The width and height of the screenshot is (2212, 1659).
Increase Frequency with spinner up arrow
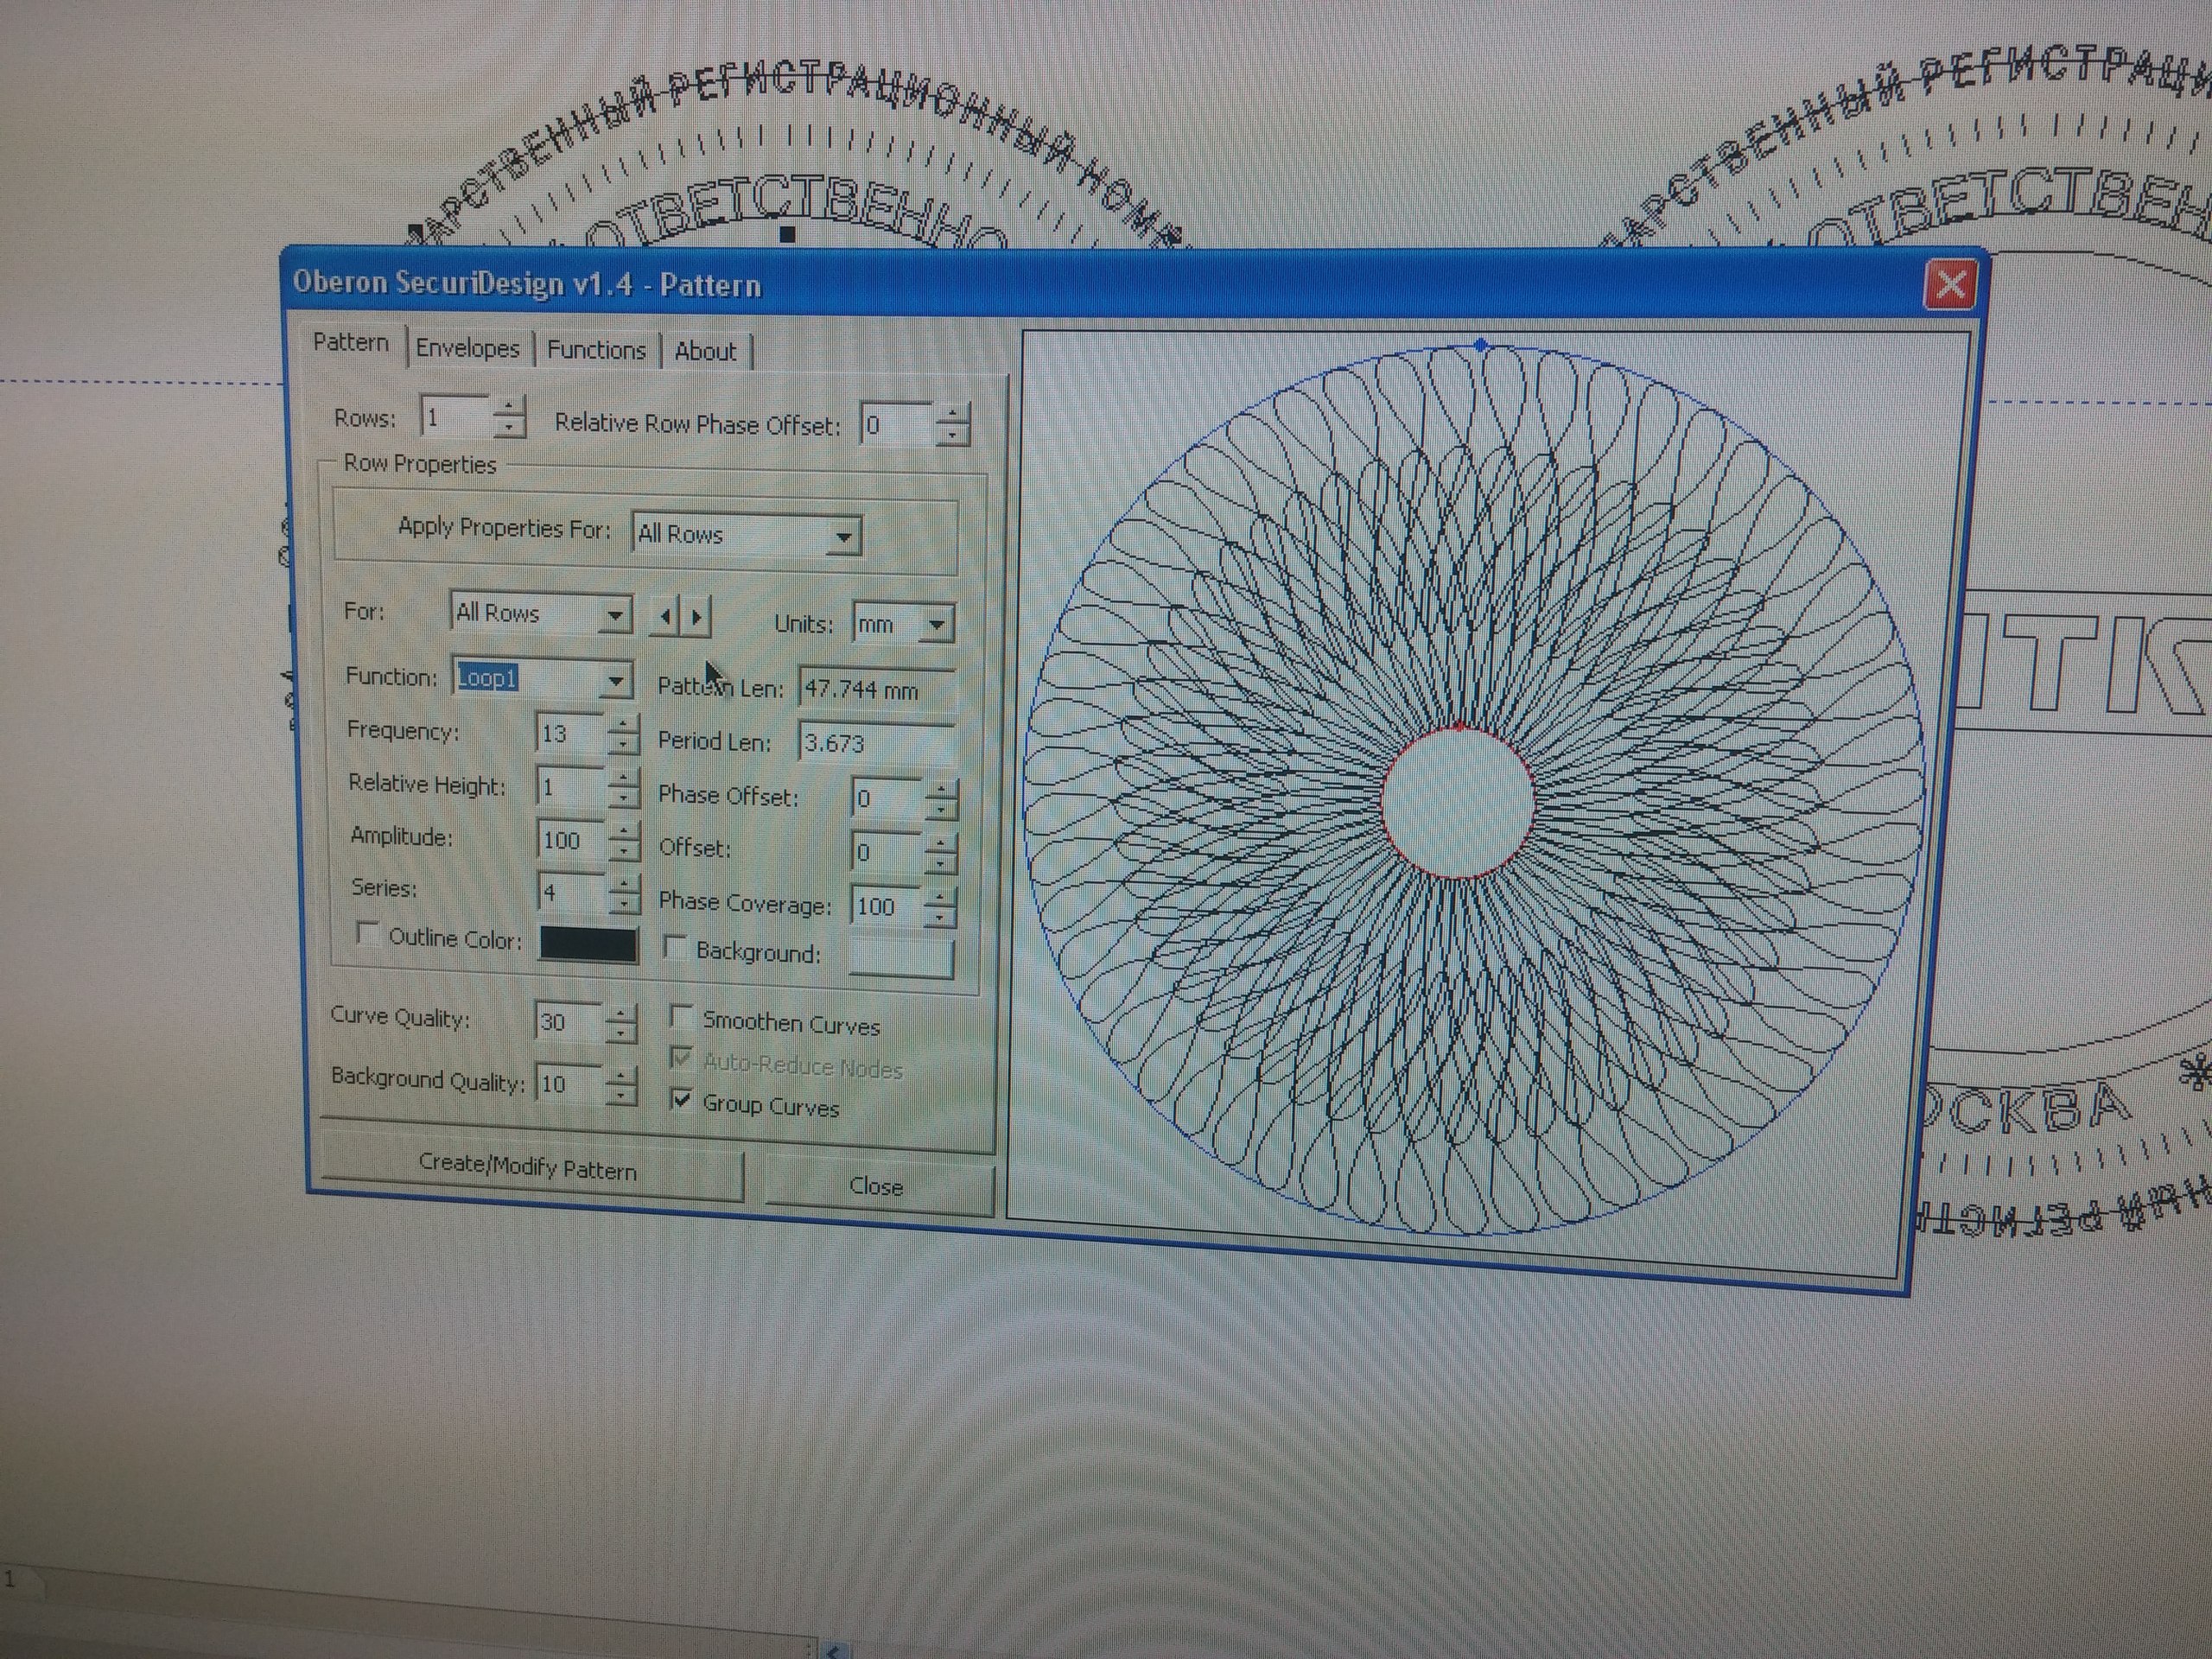(624, 724)
